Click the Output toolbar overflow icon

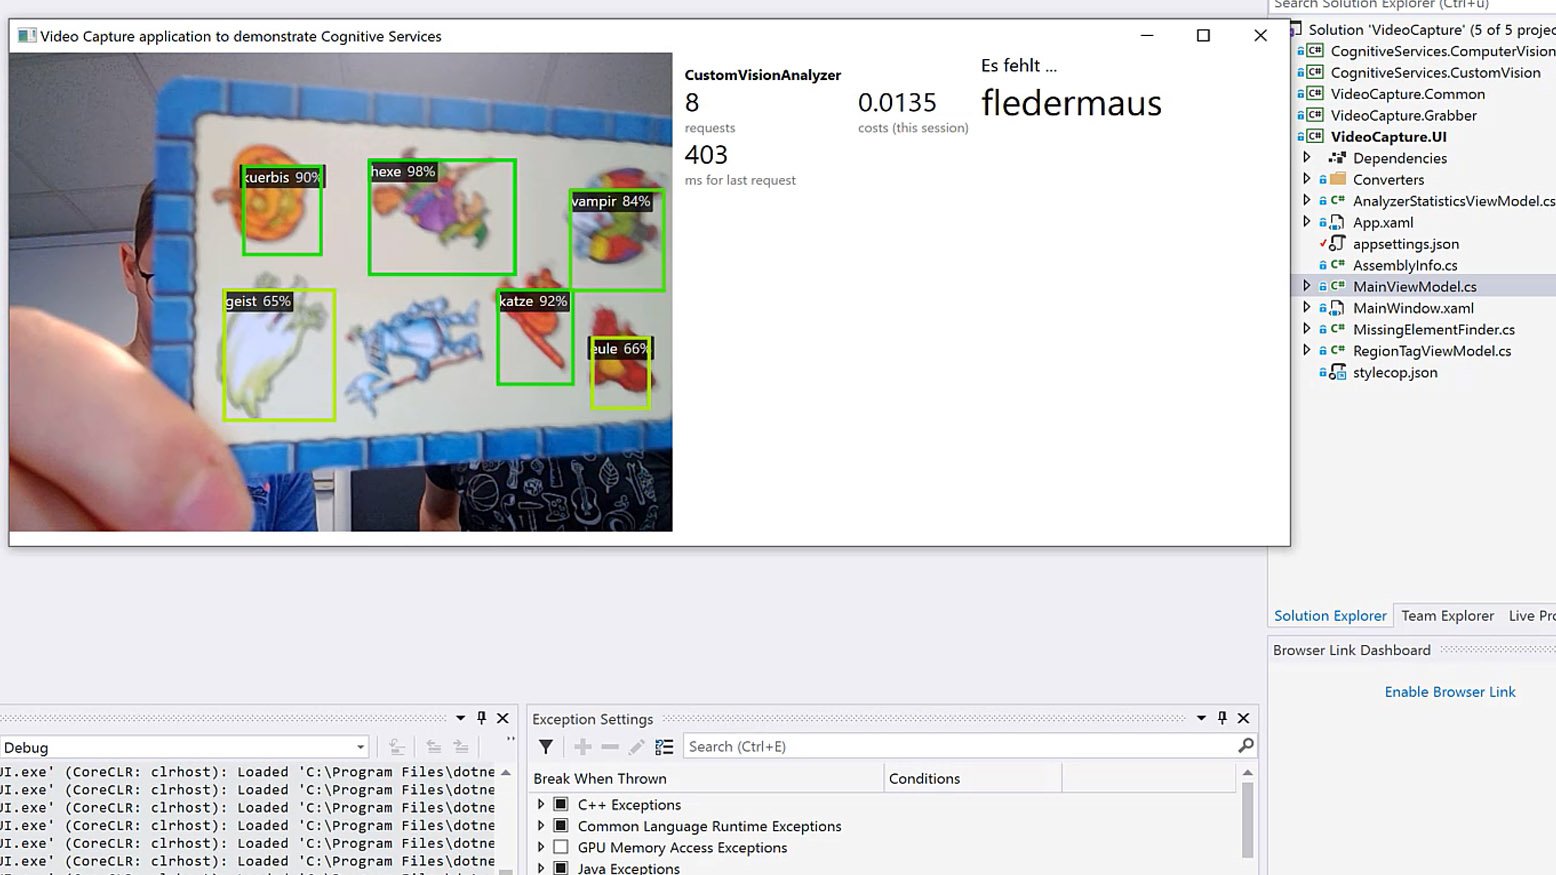511,740
